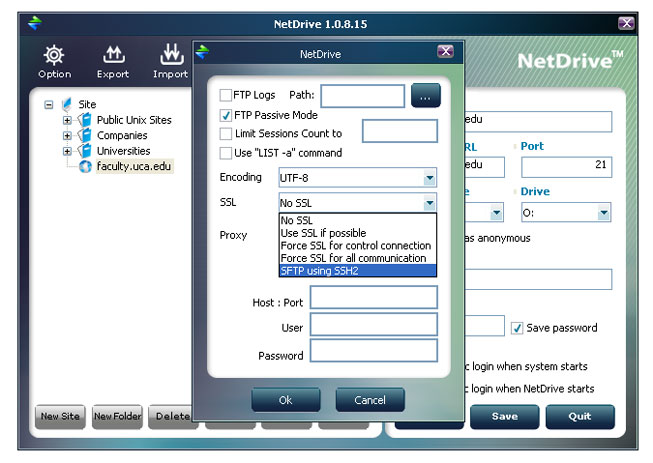Viewport: 653px width, 463px height.
Task: Open the Encoding UTF-8 dropdown
Action: [x=357, y=178]
